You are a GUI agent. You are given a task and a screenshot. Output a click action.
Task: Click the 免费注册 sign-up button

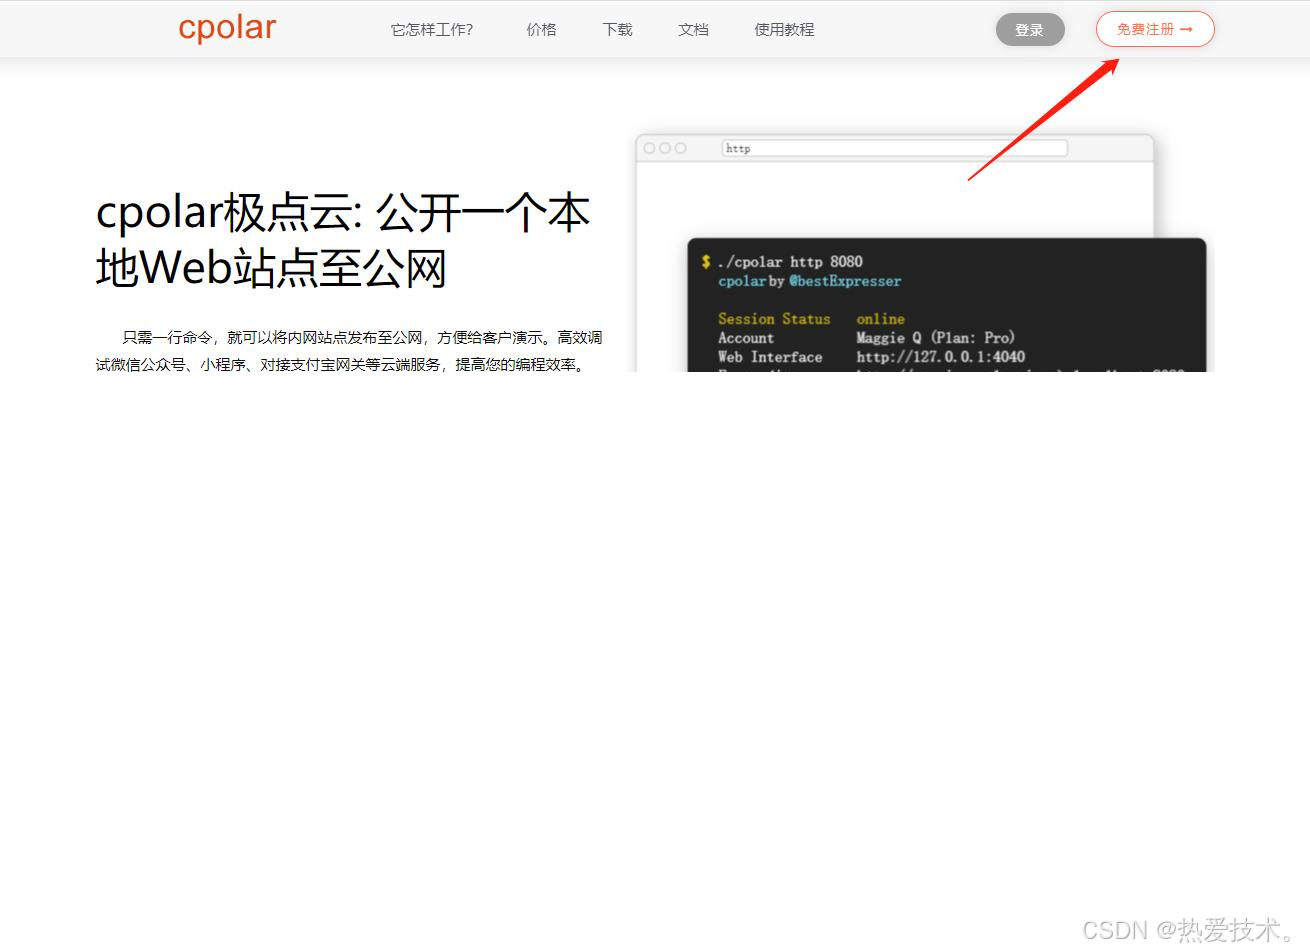click(x=1155, y=29)
